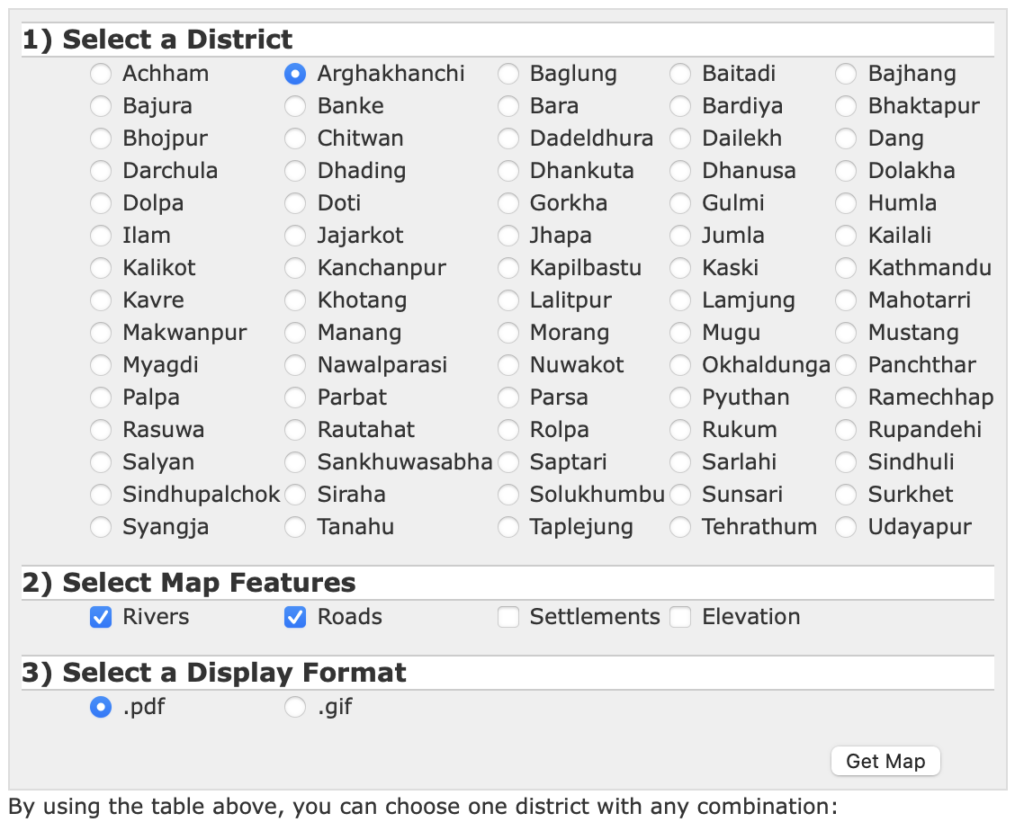1024x831 pixels.
Task: Choose Manang district
Action: click(295, 333)
